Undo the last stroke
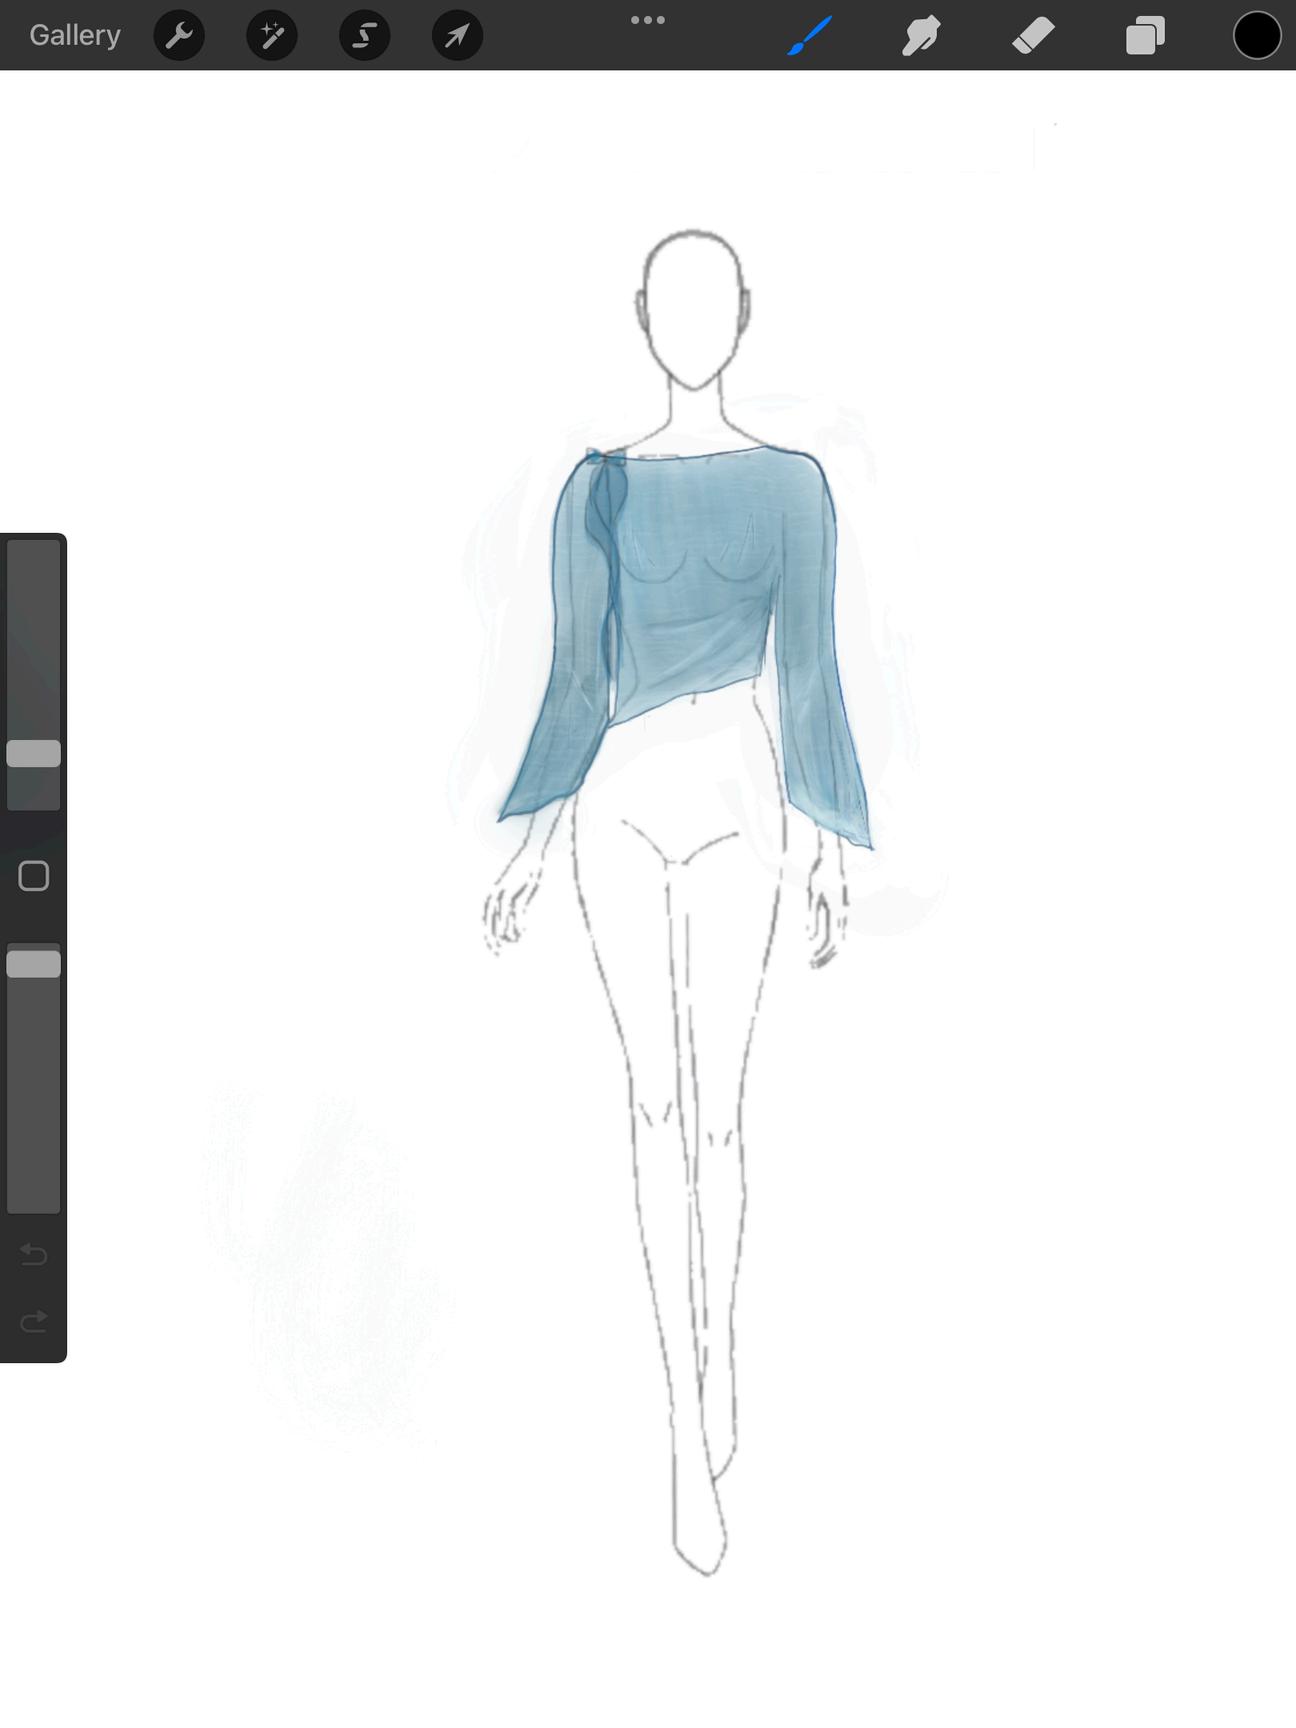Viewport: 1296px width, 1728px height. click(x=34, y=1254)
